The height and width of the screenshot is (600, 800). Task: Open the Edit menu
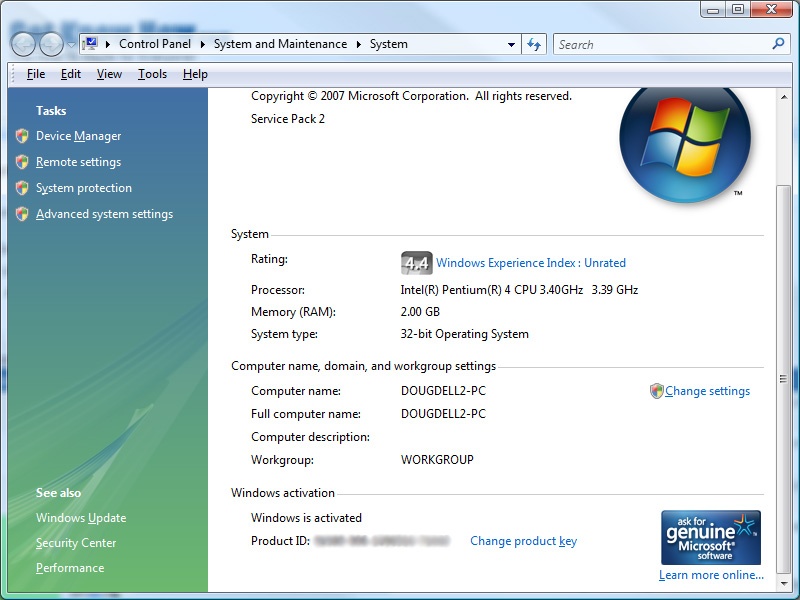click(71, 74)
